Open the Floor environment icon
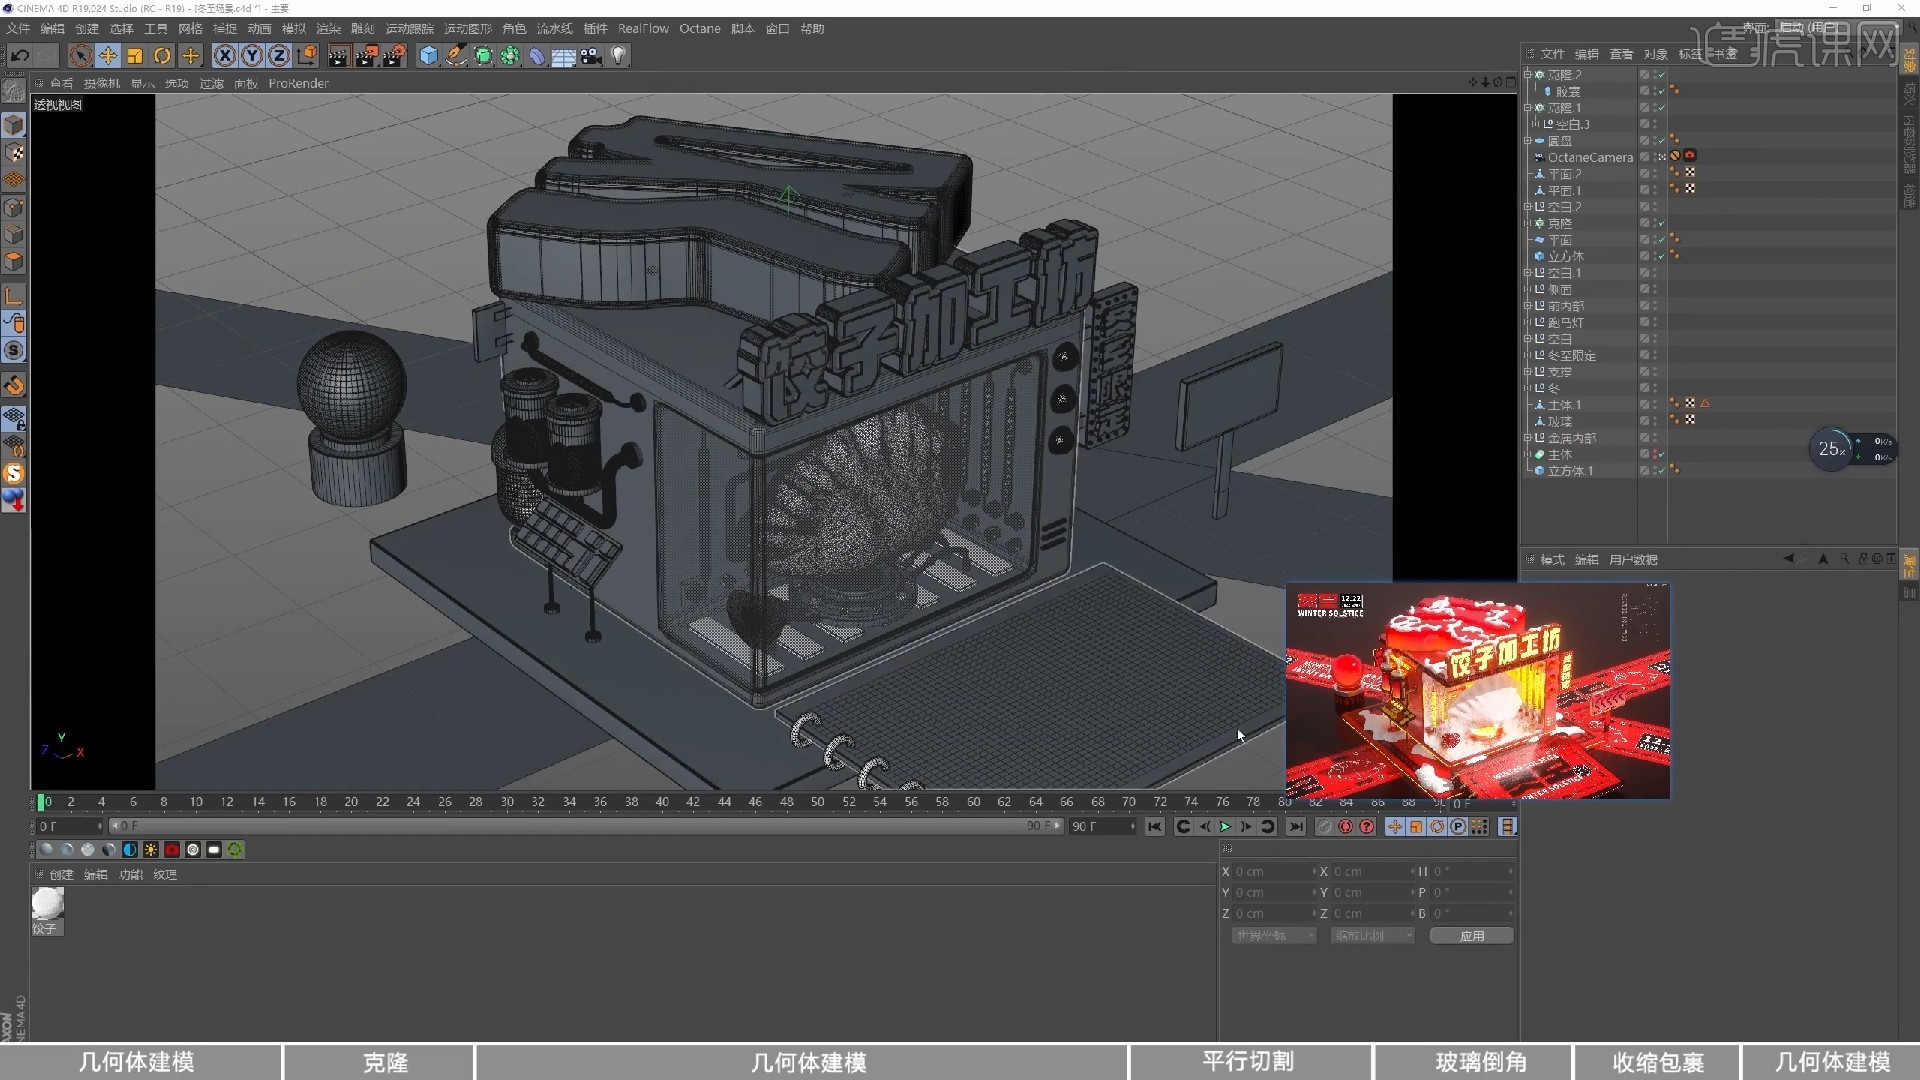This screenshot has width=1920, height=1080. 564,56
